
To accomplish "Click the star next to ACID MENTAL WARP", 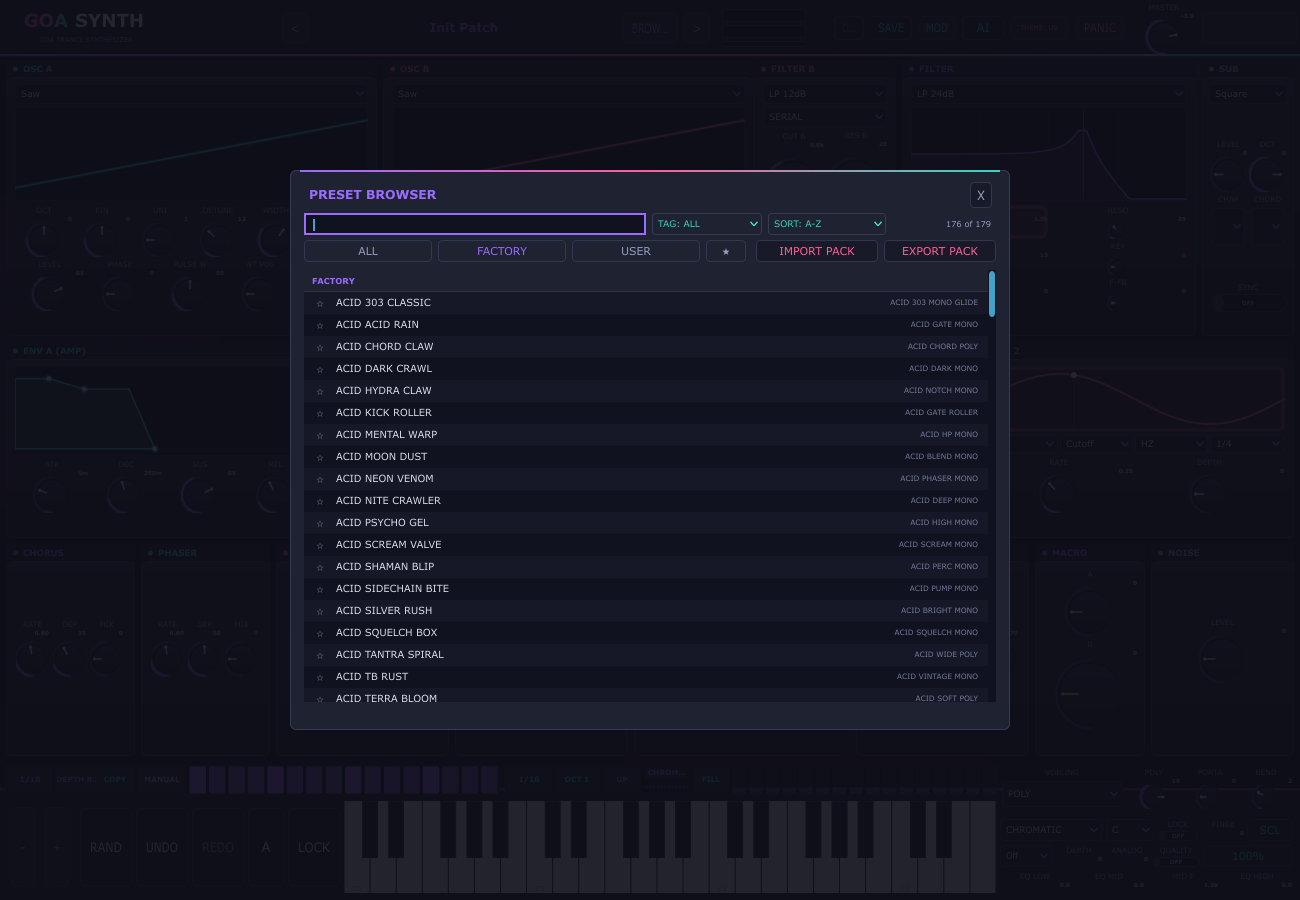I will click(320, 435).
